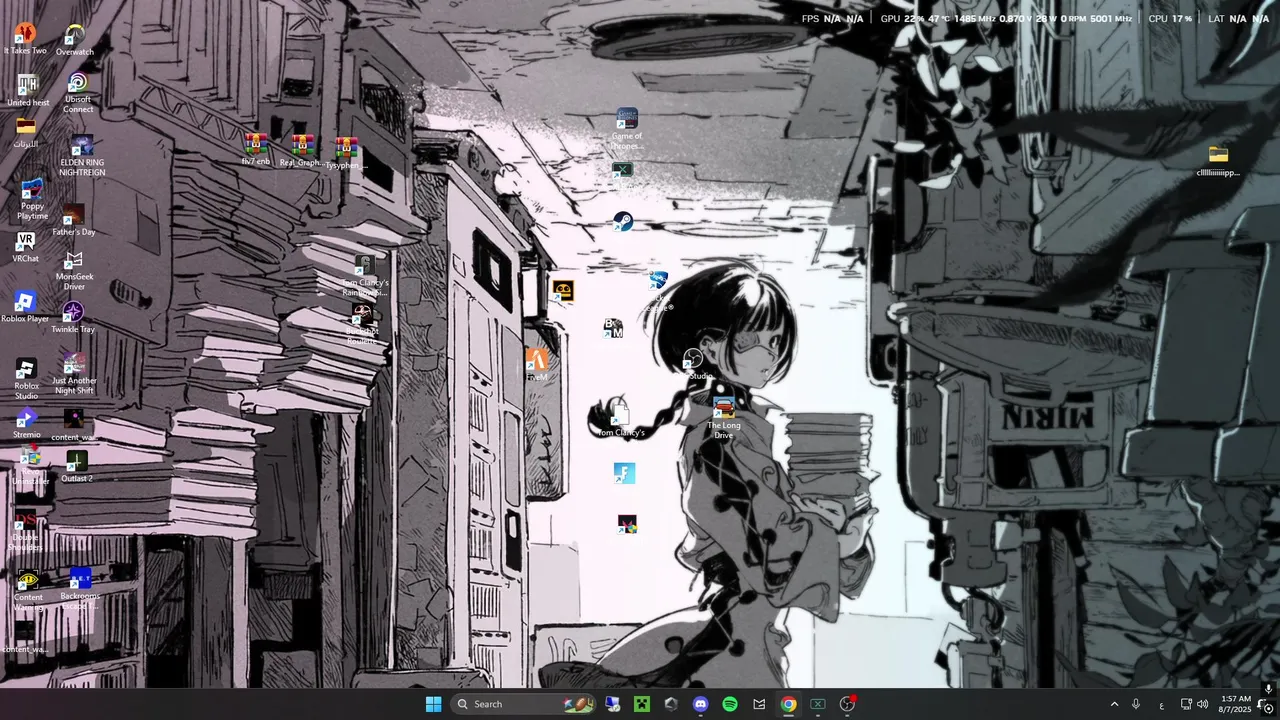Open the volume control in tray
1280x720 pixels.
pyautogui.click(x=1202, y=704)
